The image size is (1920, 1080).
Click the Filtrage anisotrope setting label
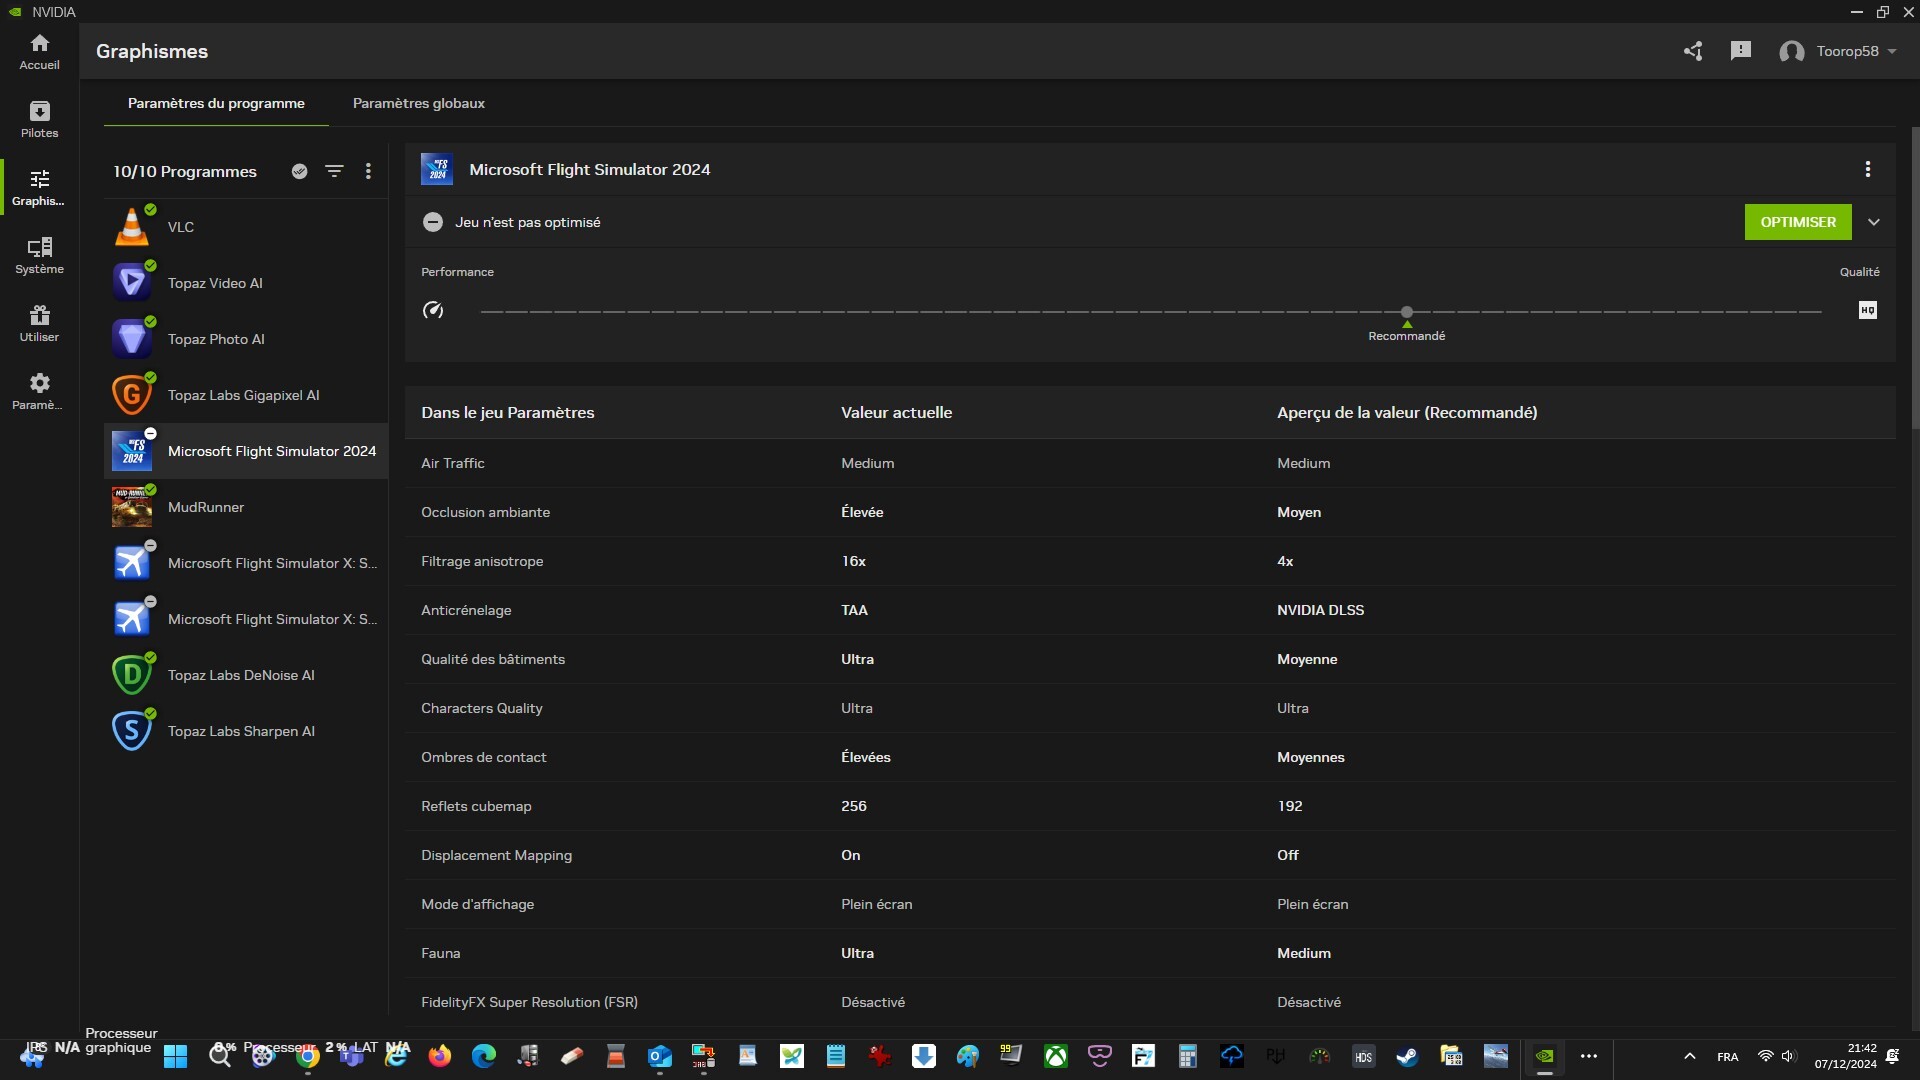(482, 561)
